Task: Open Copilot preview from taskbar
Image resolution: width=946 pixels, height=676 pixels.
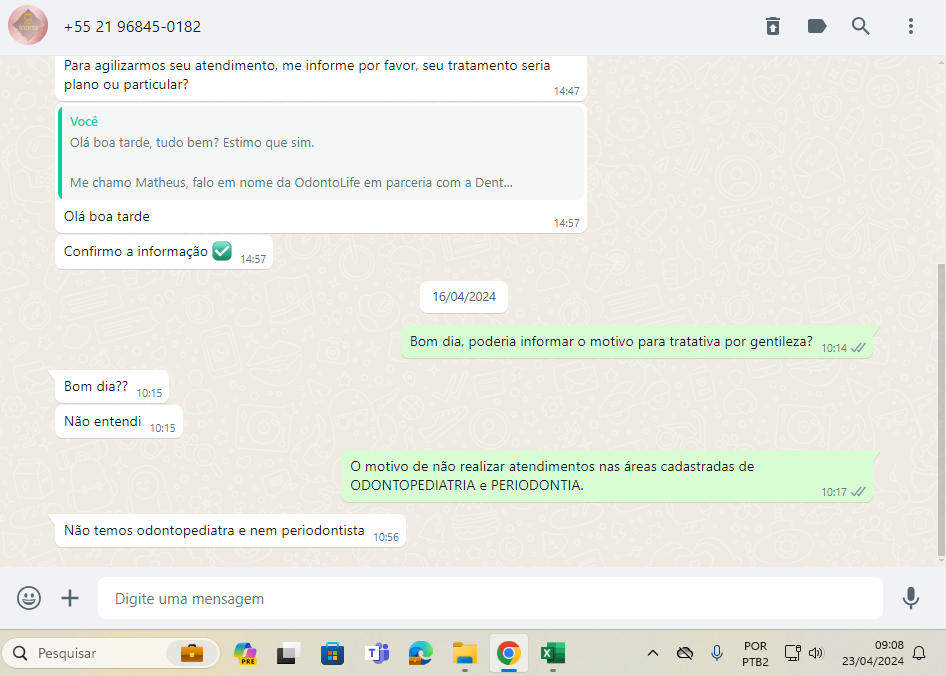Action: point(246,653)
